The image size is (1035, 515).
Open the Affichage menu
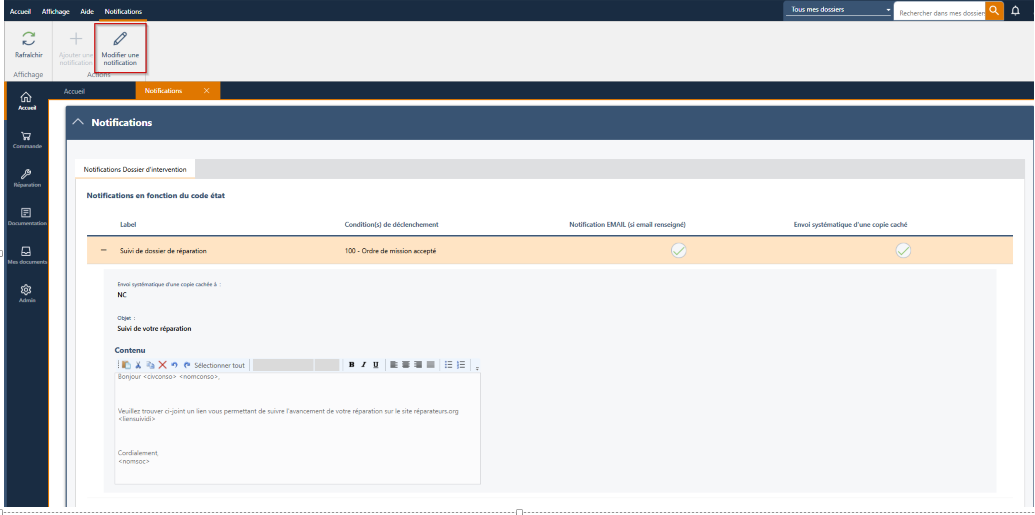(x=55, y=11)
